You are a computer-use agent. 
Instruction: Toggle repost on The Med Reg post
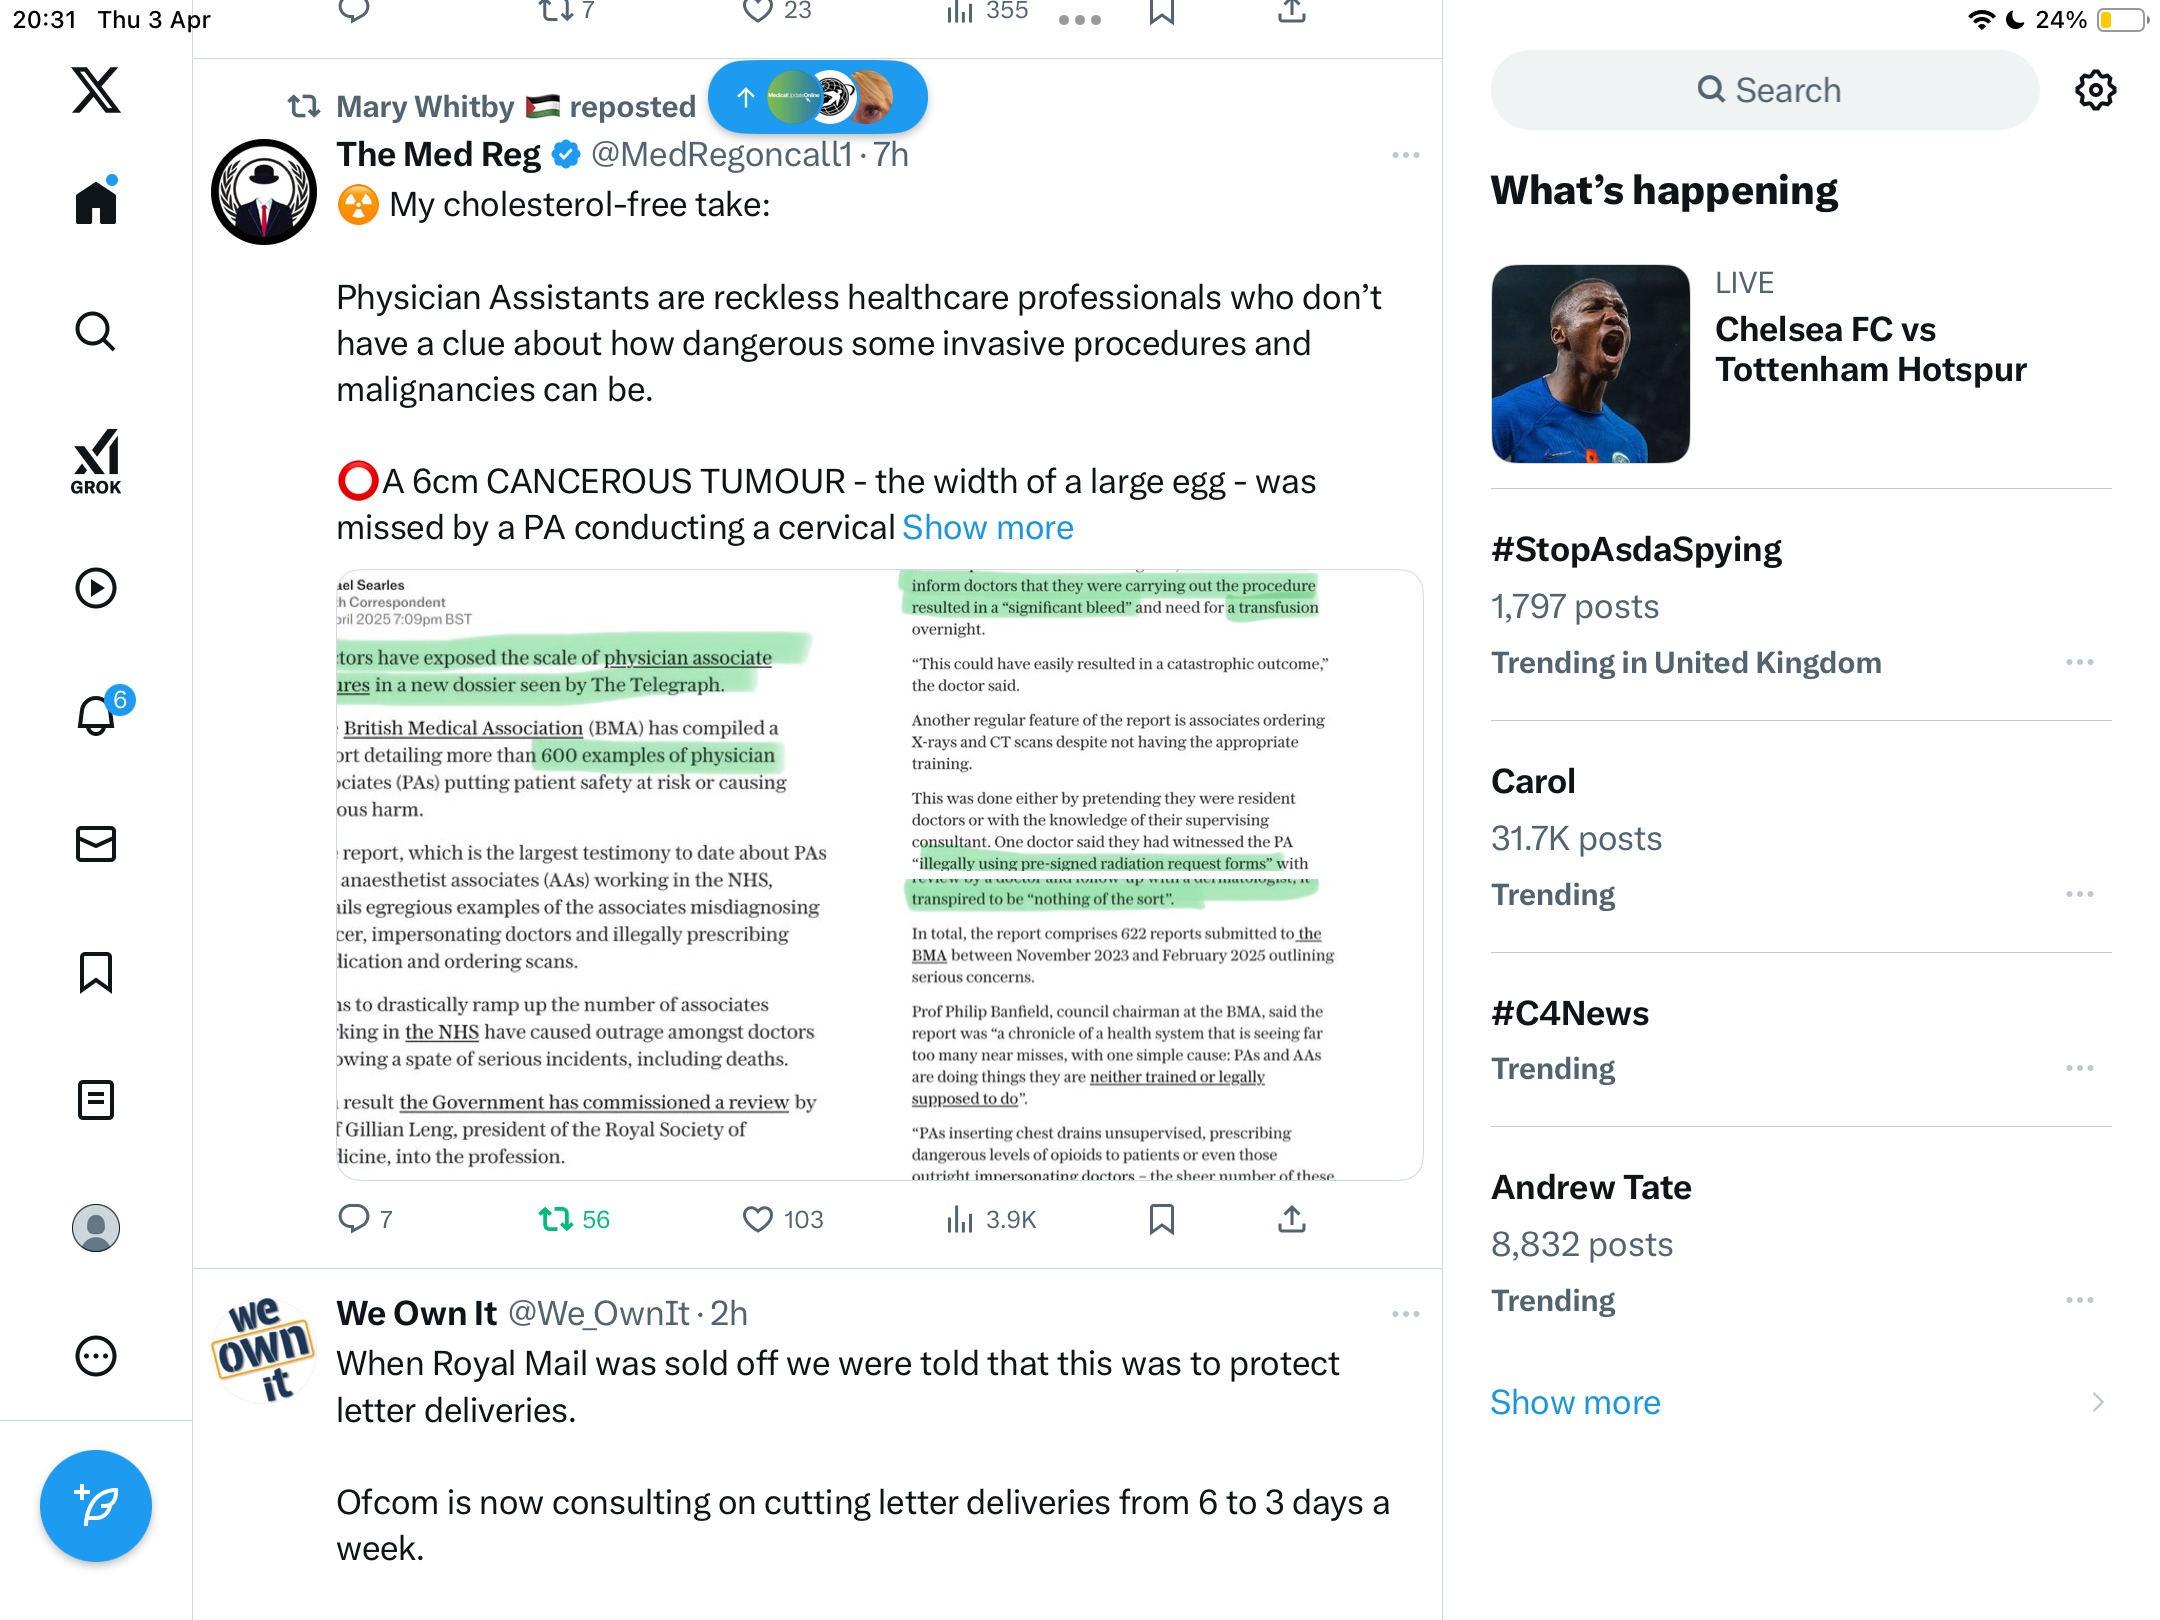pos(574,1219)
